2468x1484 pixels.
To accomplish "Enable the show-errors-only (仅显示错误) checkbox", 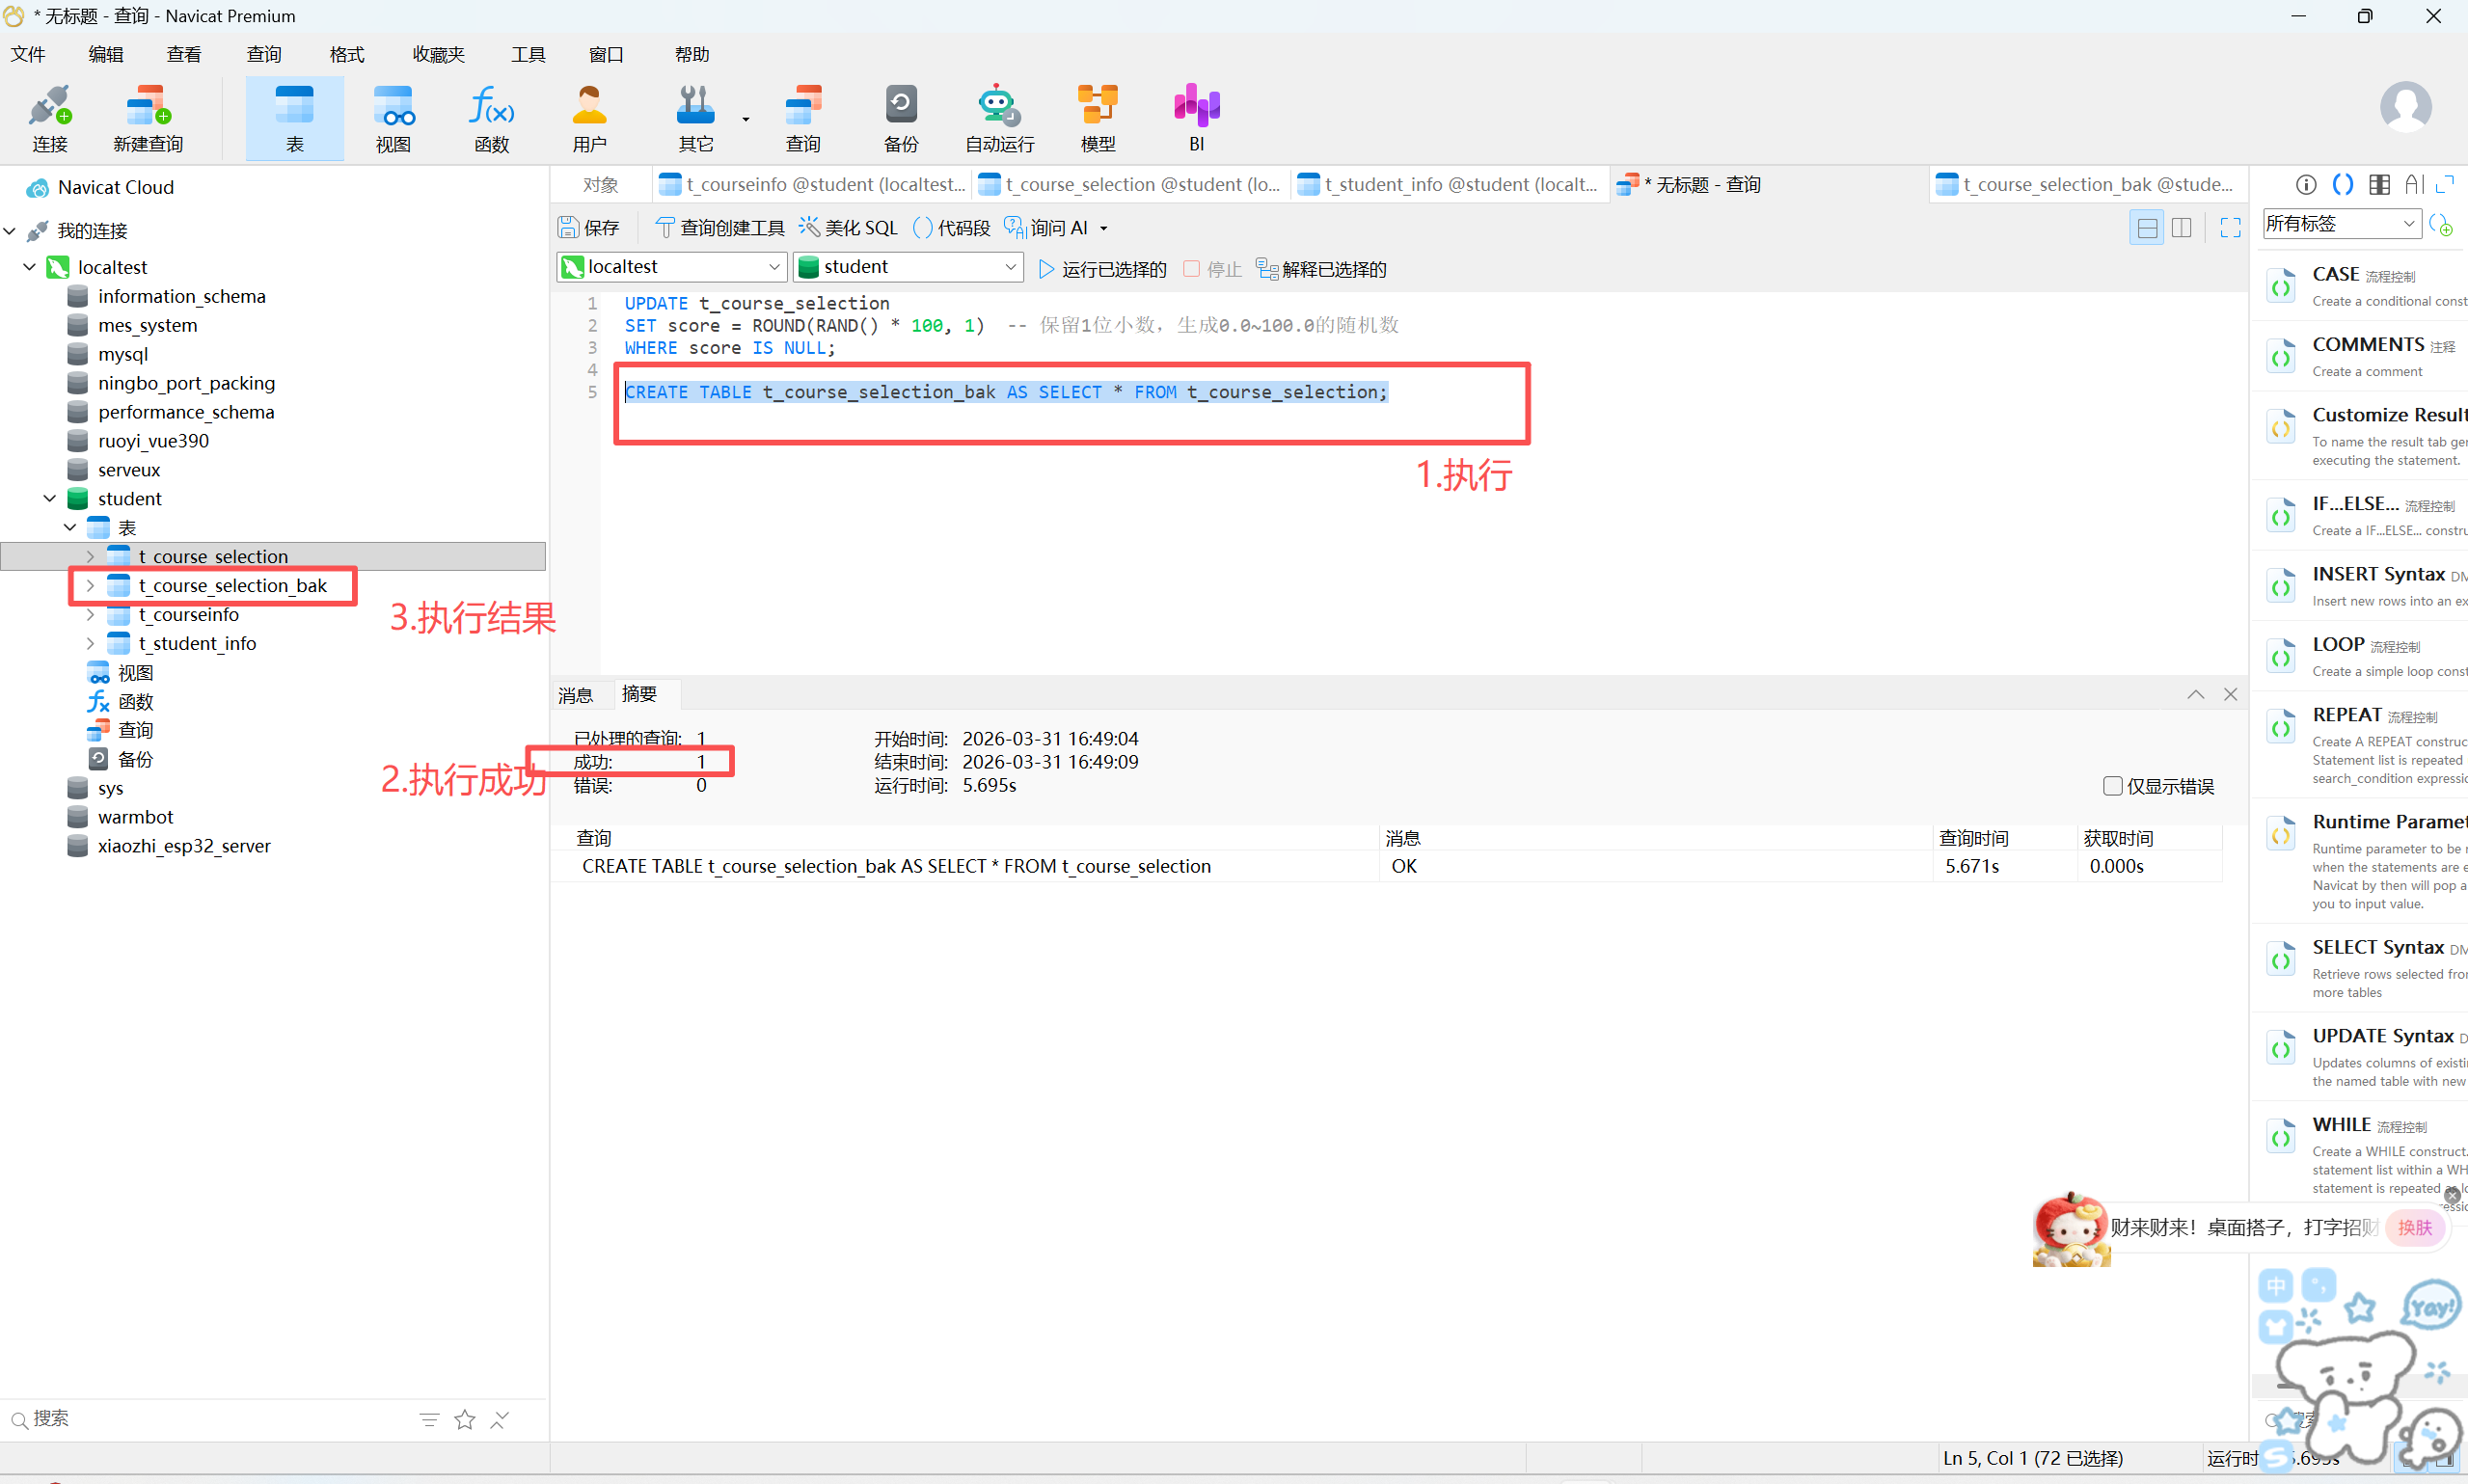I will click(x=2112, y=786).
